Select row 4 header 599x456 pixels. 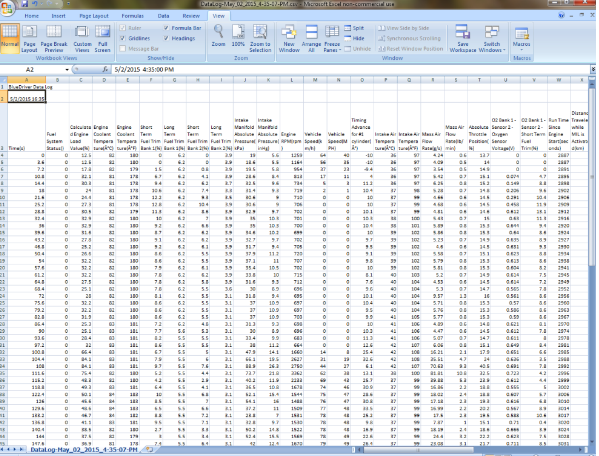pyautogui.click(x=3, y=155)
